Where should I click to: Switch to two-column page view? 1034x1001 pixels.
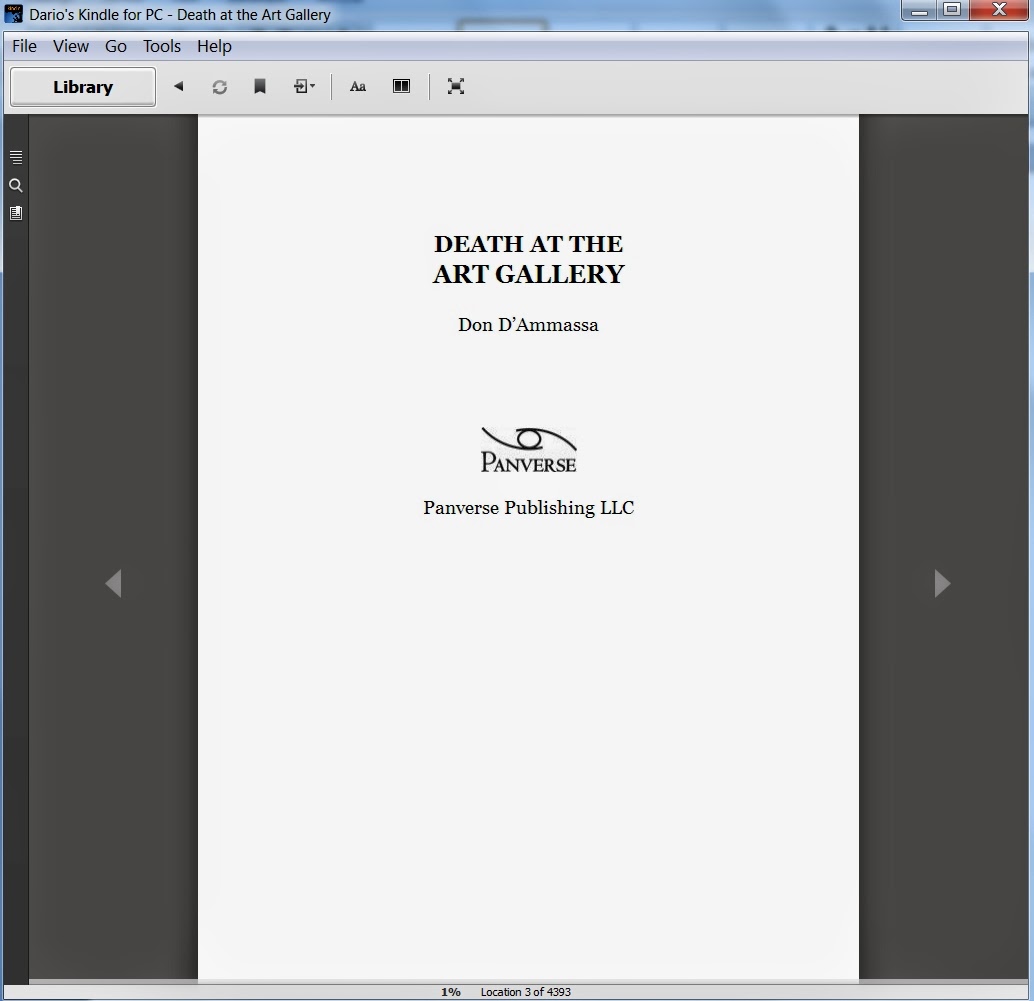point(401,86)
